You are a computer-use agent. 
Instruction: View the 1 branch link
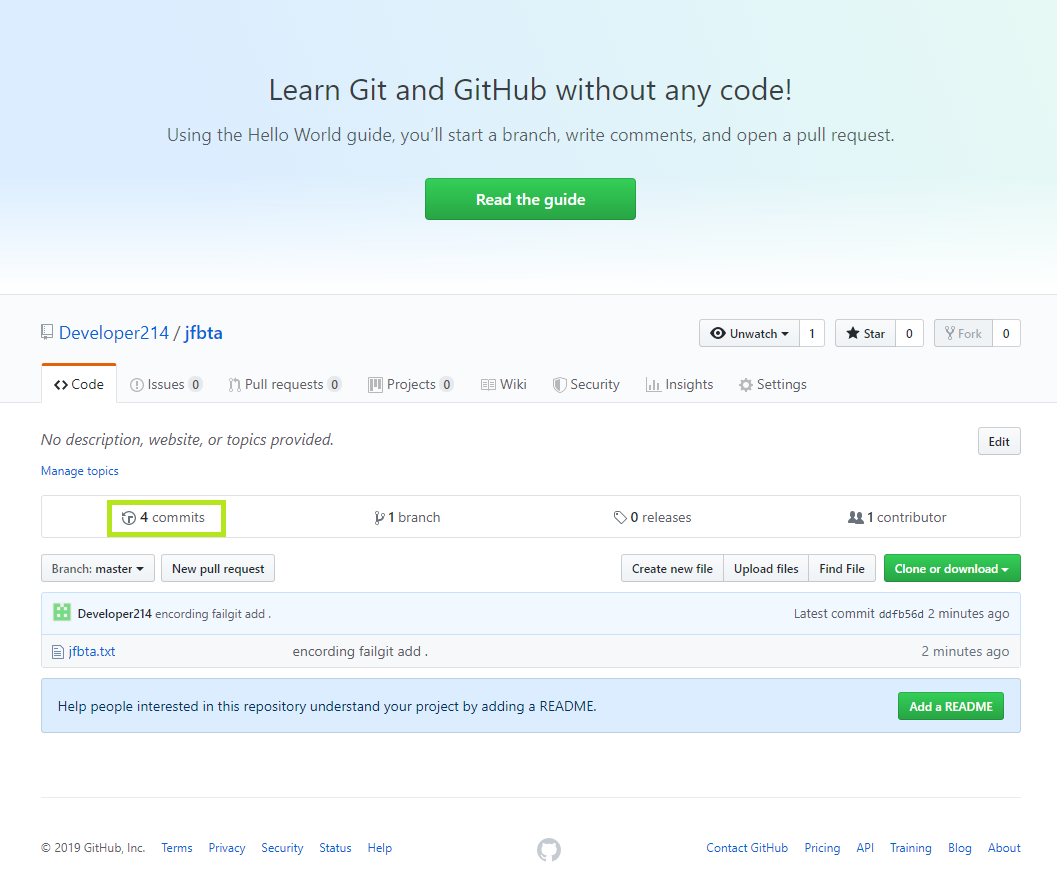(x=407, y=517)
